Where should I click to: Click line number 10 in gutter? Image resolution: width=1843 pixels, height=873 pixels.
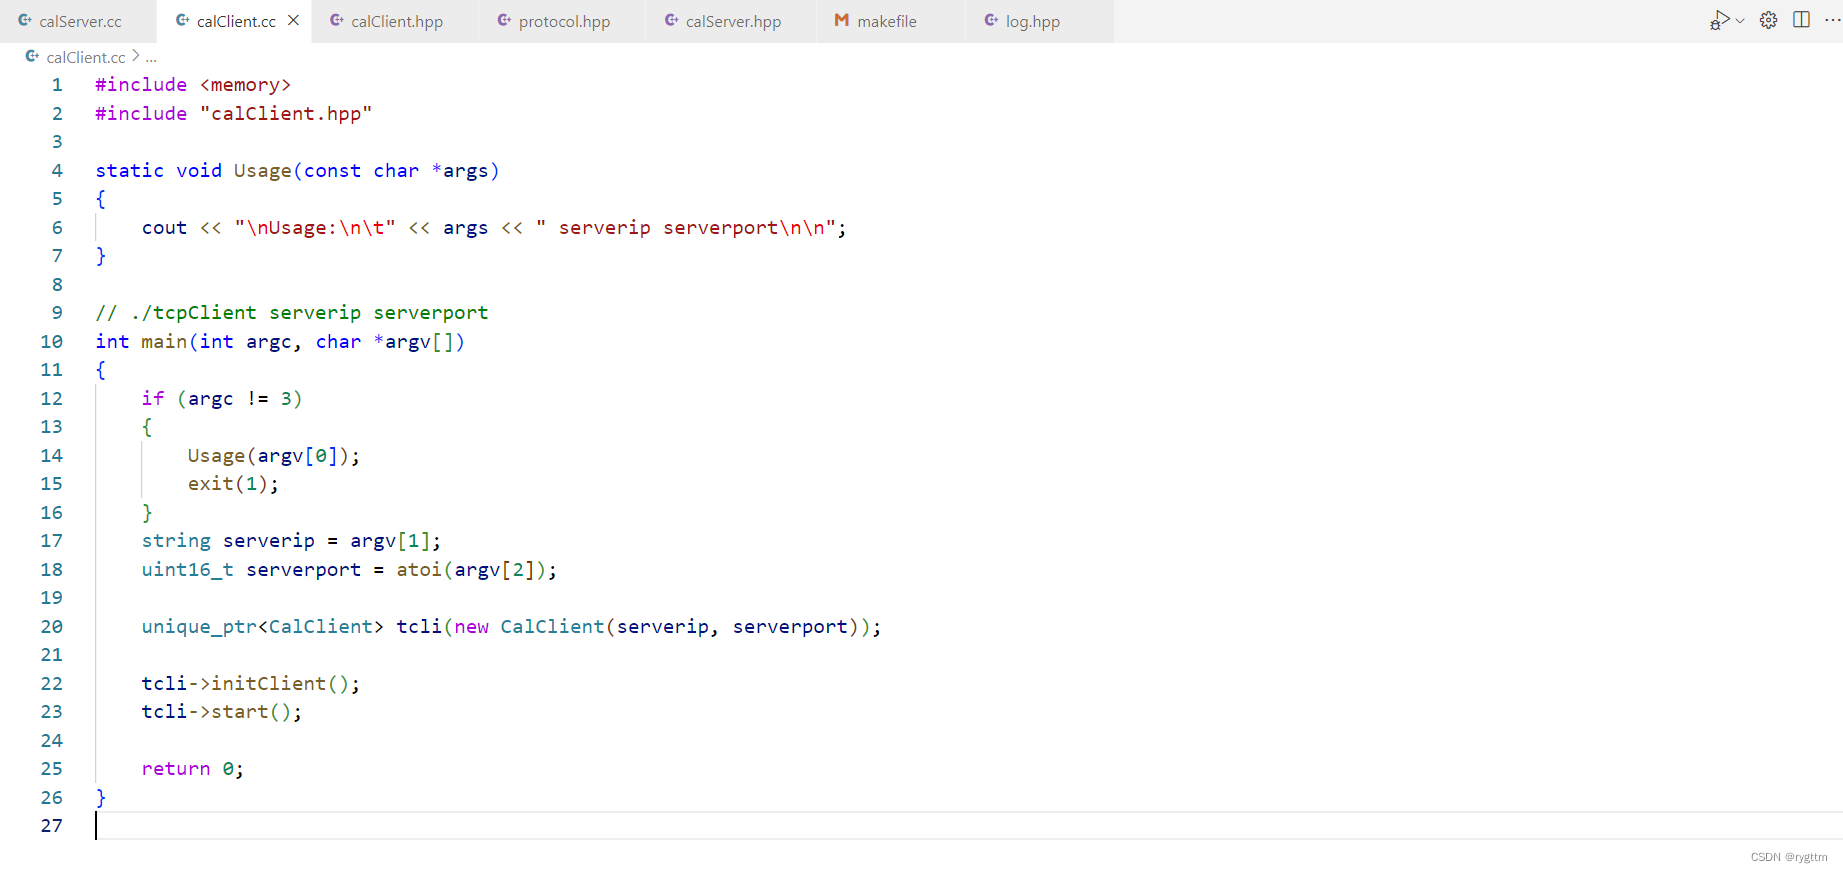pyautogui.click(x=52, y=342)
